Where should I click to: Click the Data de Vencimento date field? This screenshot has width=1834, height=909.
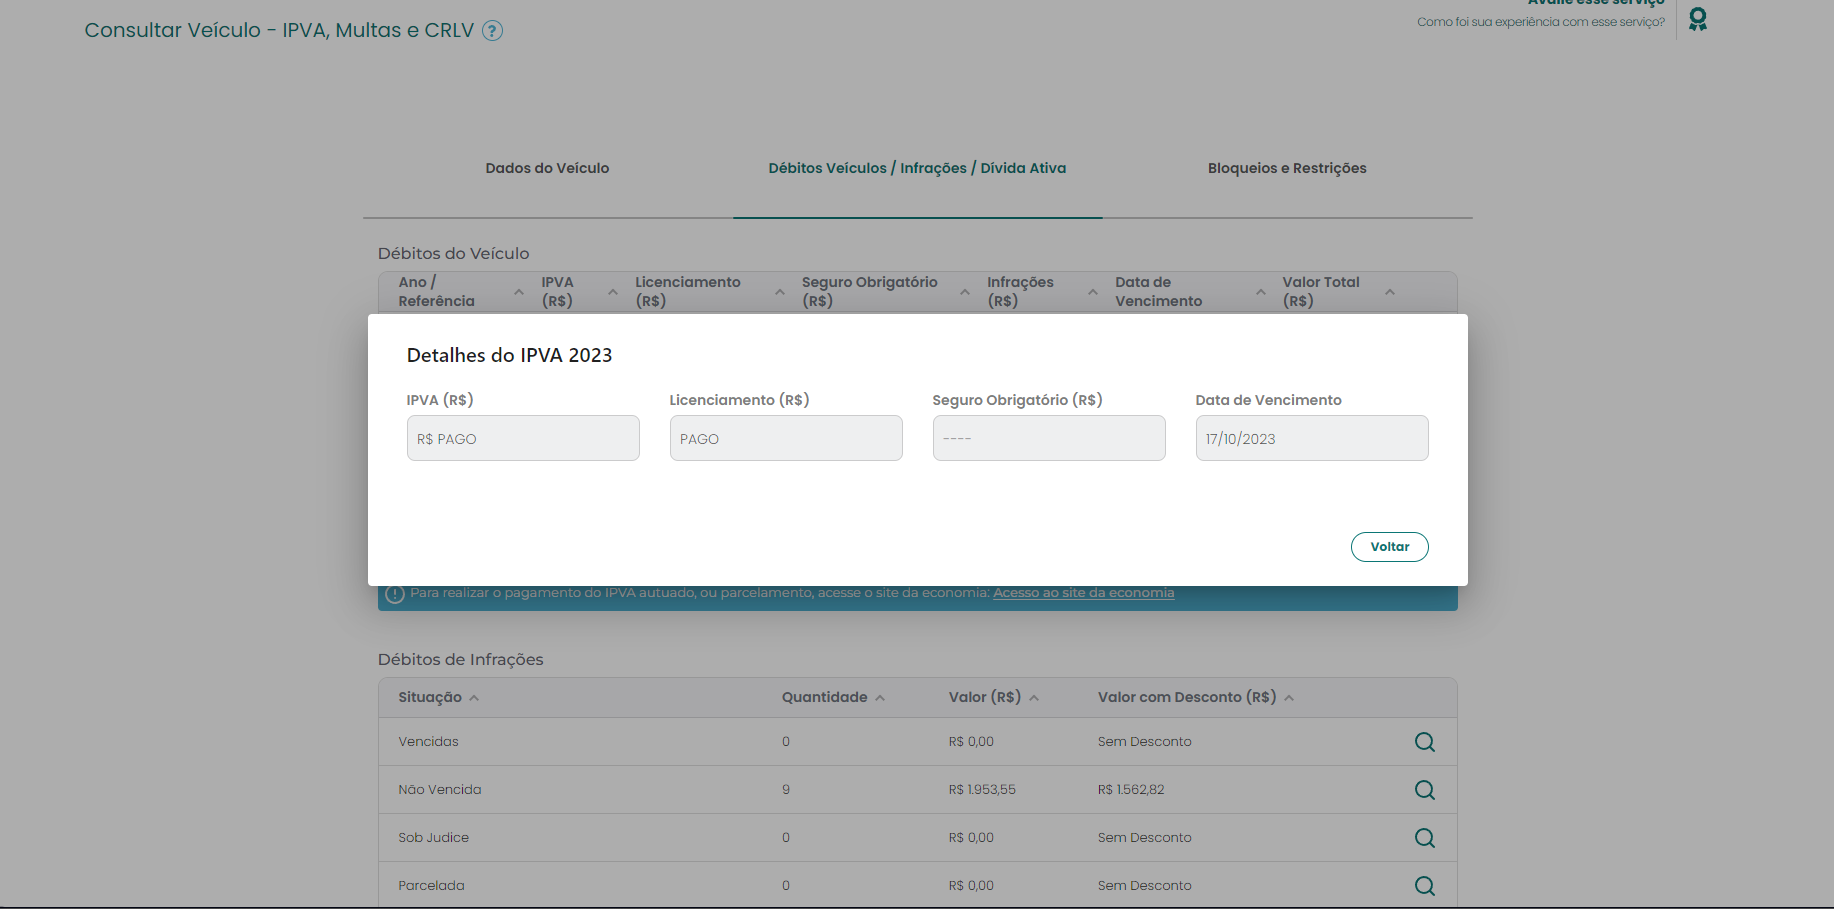[x=1312, y=438]
